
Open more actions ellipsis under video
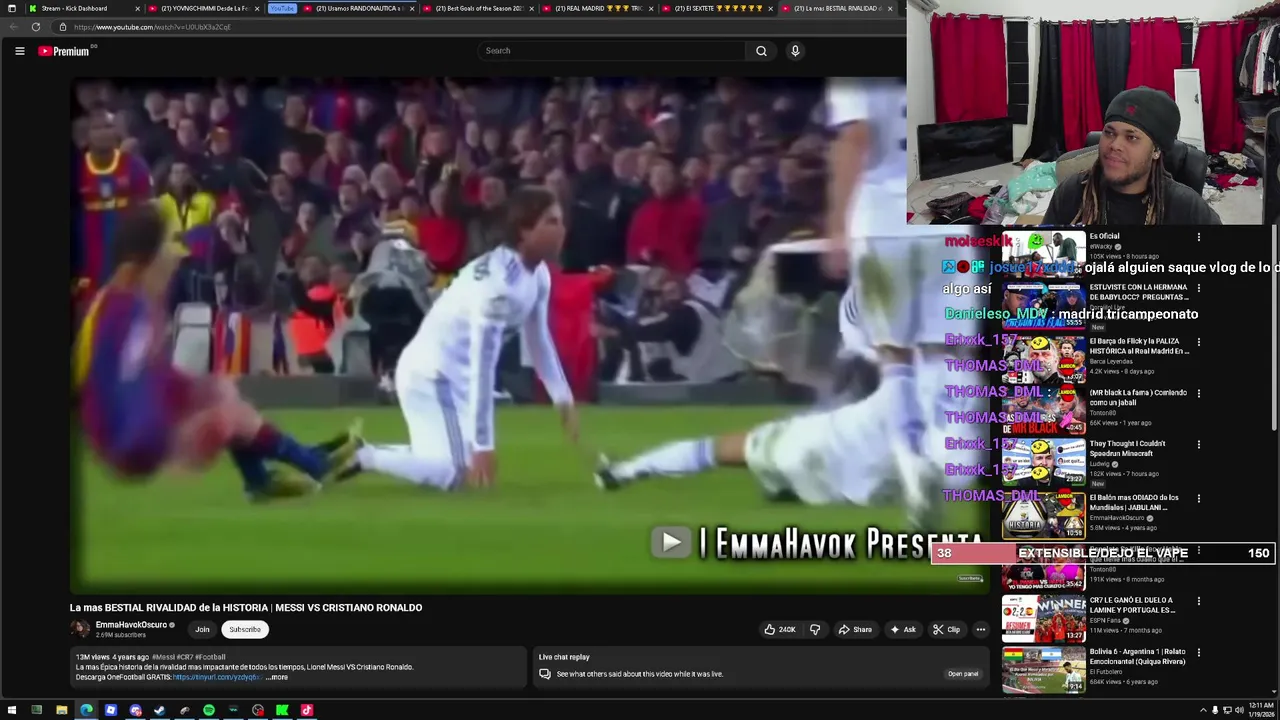981,629
